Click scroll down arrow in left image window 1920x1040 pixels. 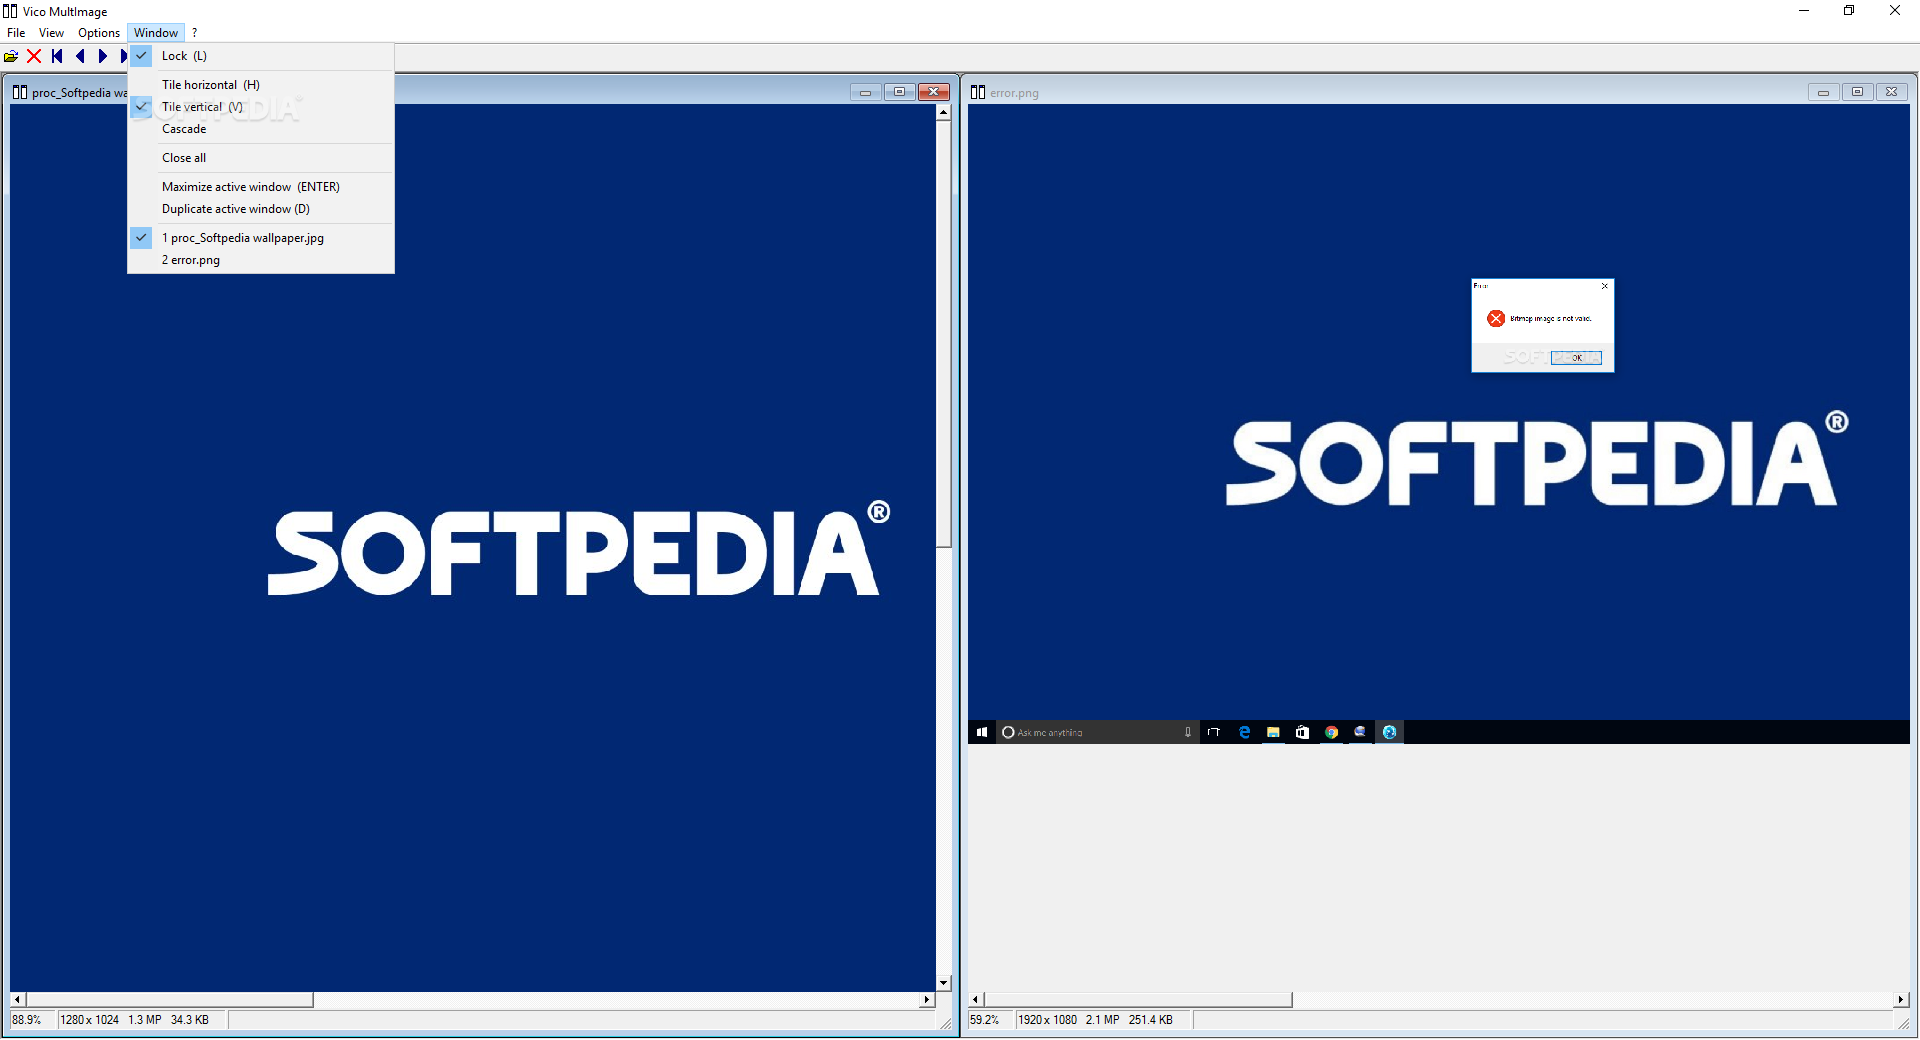[x=943, y=983]
